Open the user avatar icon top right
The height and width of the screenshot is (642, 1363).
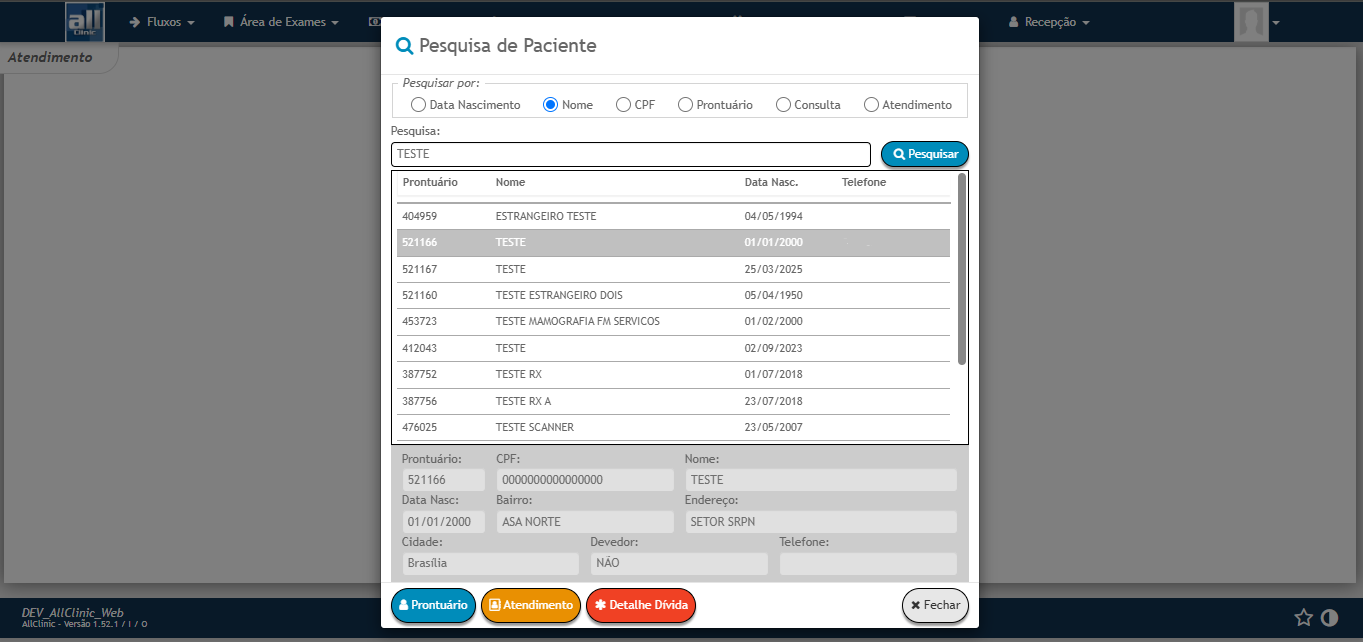(x=1251, y=21)
